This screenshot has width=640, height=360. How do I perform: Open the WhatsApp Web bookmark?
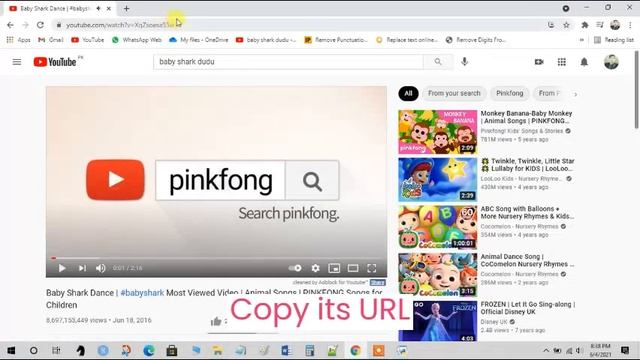pos(137,40)
